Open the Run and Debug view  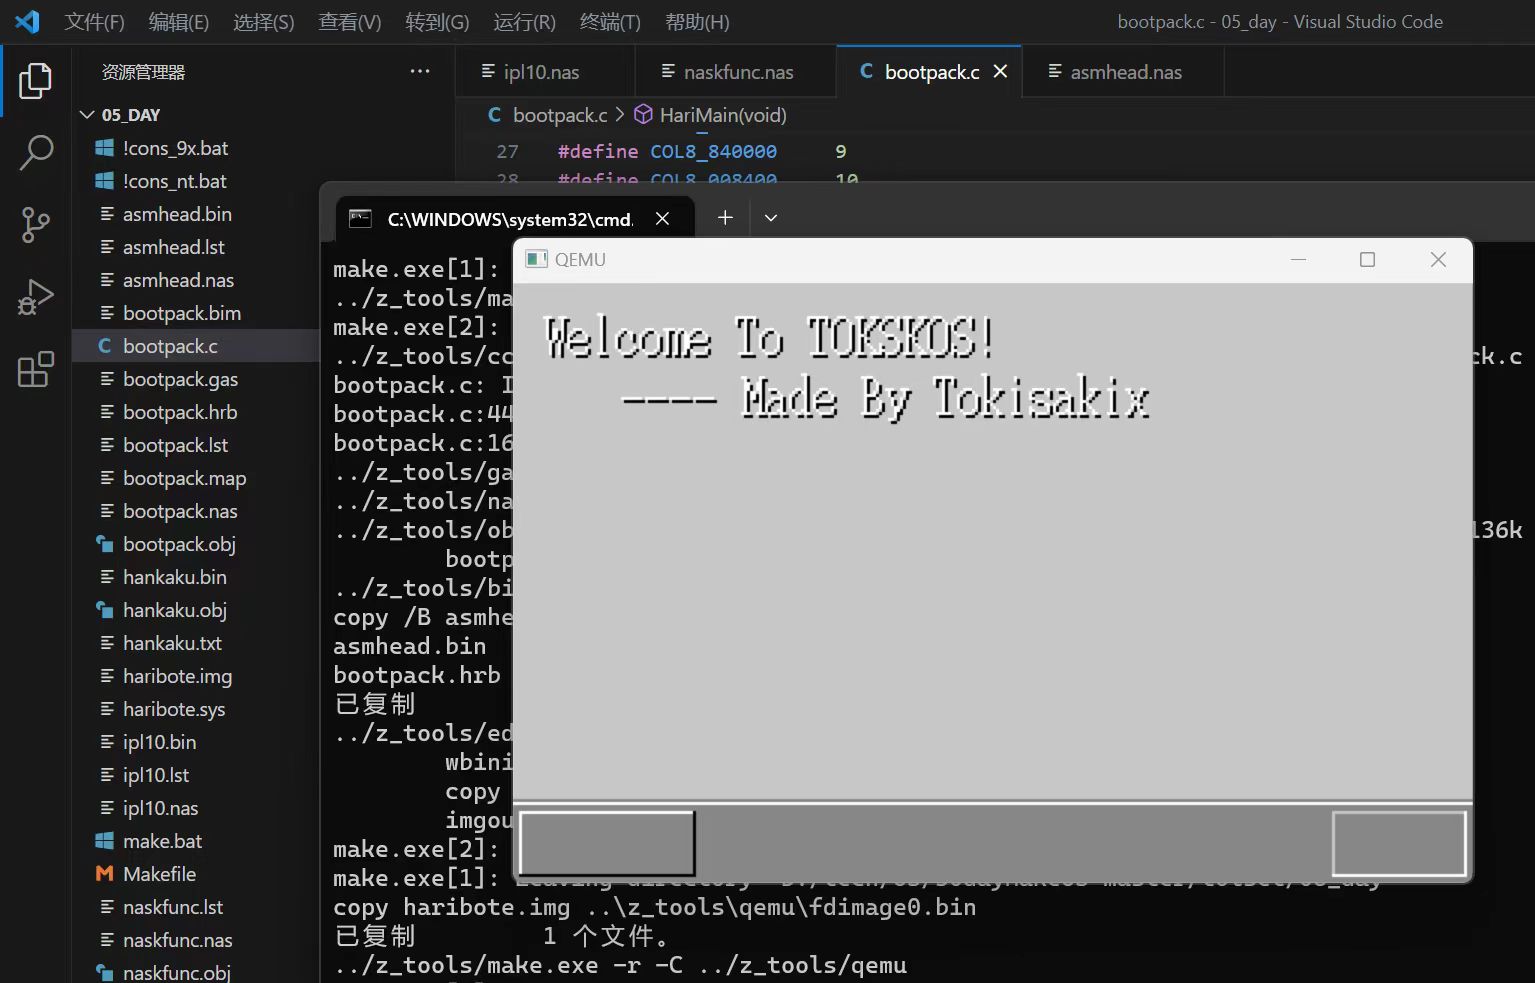click(x=36, y=297)
